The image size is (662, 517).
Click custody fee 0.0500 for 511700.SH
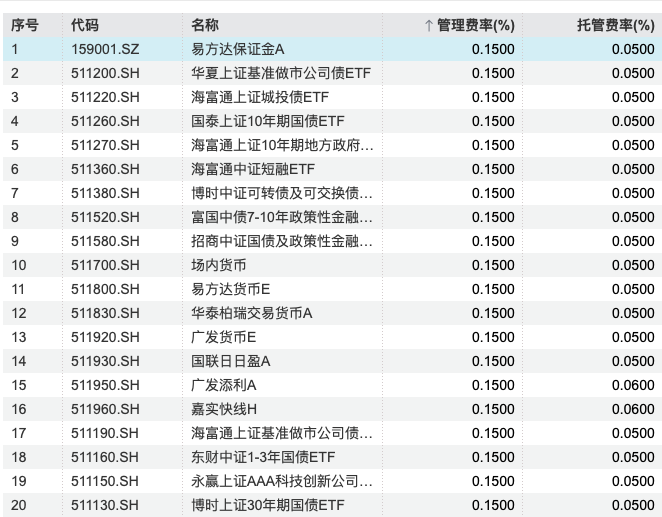[x=633, y=265]
